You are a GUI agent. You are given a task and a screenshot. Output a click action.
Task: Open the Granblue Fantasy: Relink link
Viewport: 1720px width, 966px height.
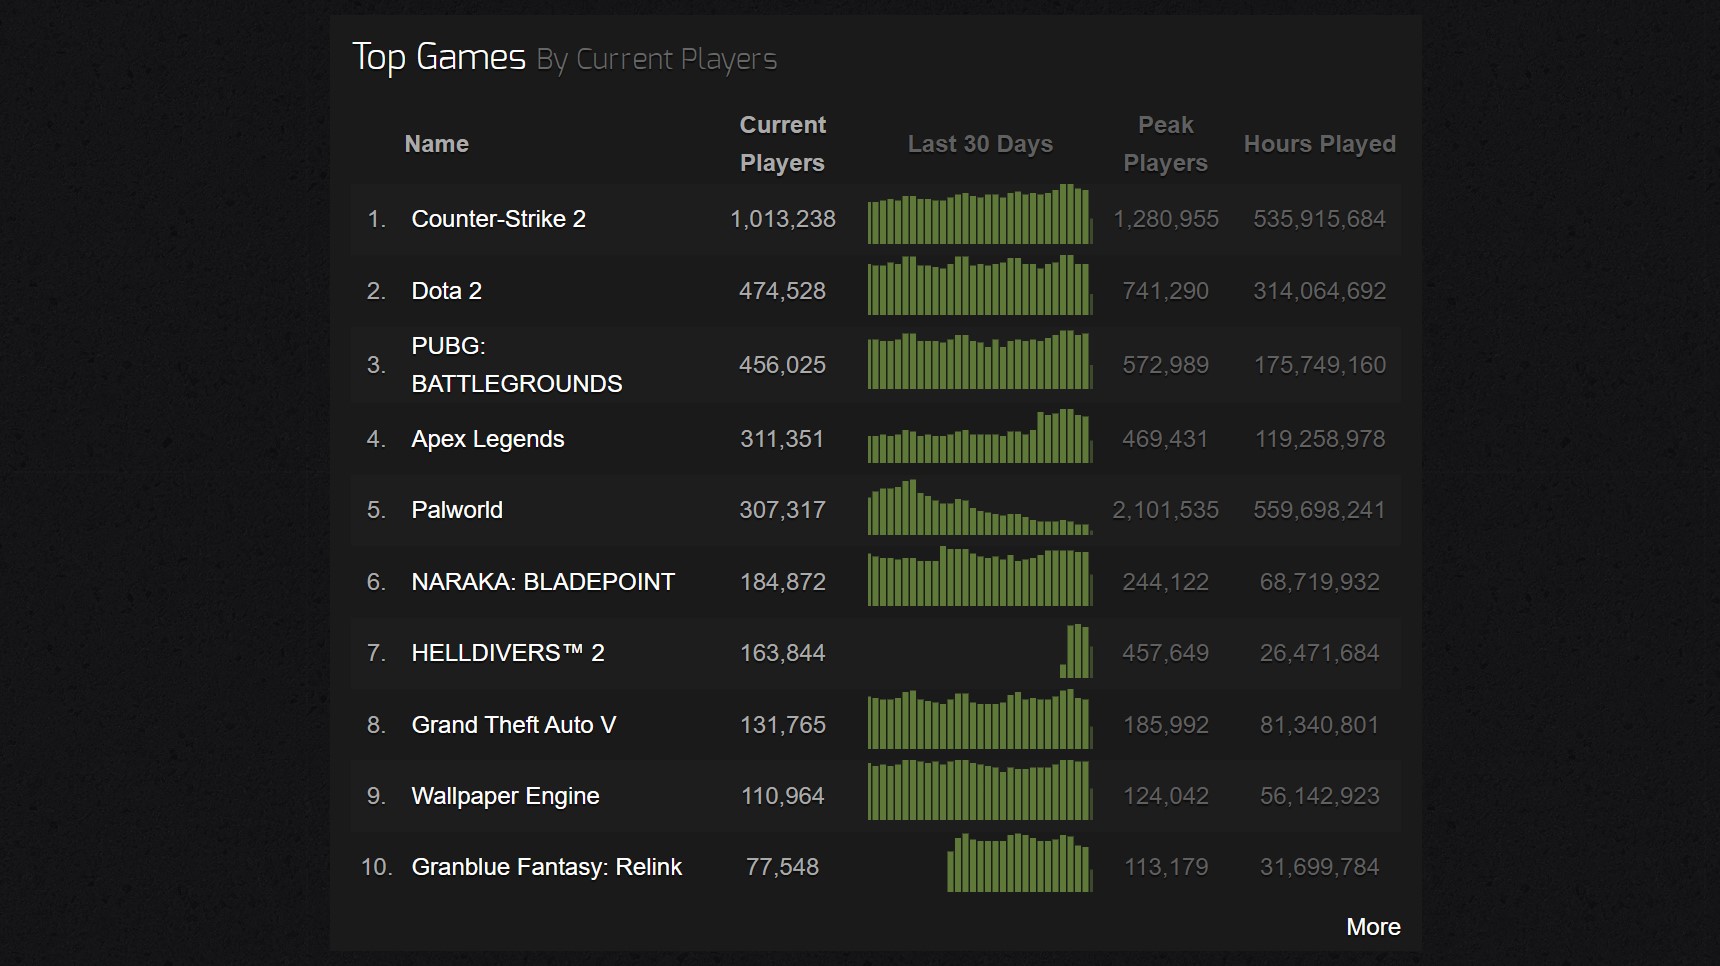click(546, 867)
